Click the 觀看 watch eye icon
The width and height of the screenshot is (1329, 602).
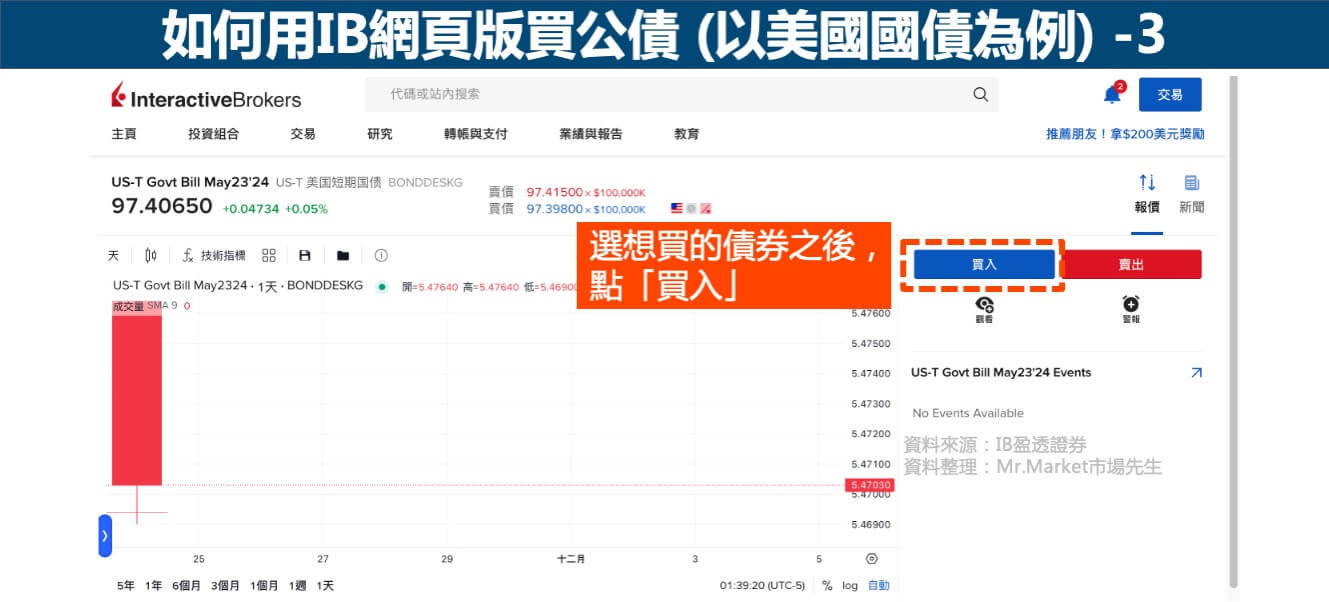pyautogui.click(x=984, y=309)
